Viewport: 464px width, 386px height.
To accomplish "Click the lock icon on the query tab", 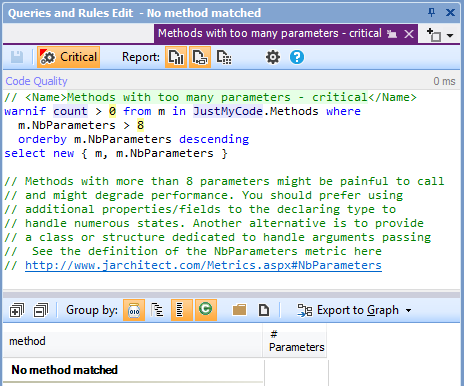I will click(x=392, y=34).
